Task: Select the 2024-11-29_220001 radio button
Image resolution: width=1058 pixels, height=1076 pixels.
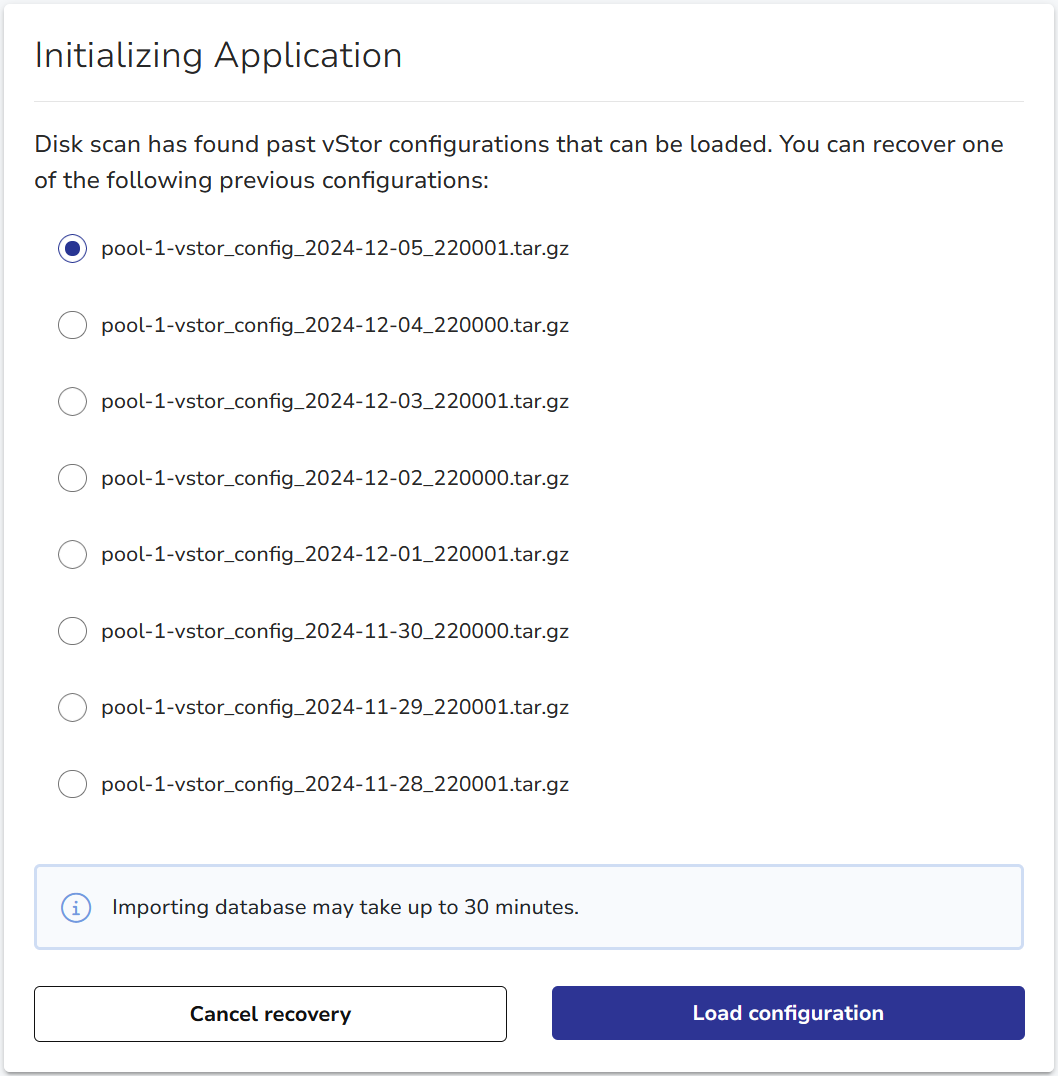Action: click(x=72, y=707)
